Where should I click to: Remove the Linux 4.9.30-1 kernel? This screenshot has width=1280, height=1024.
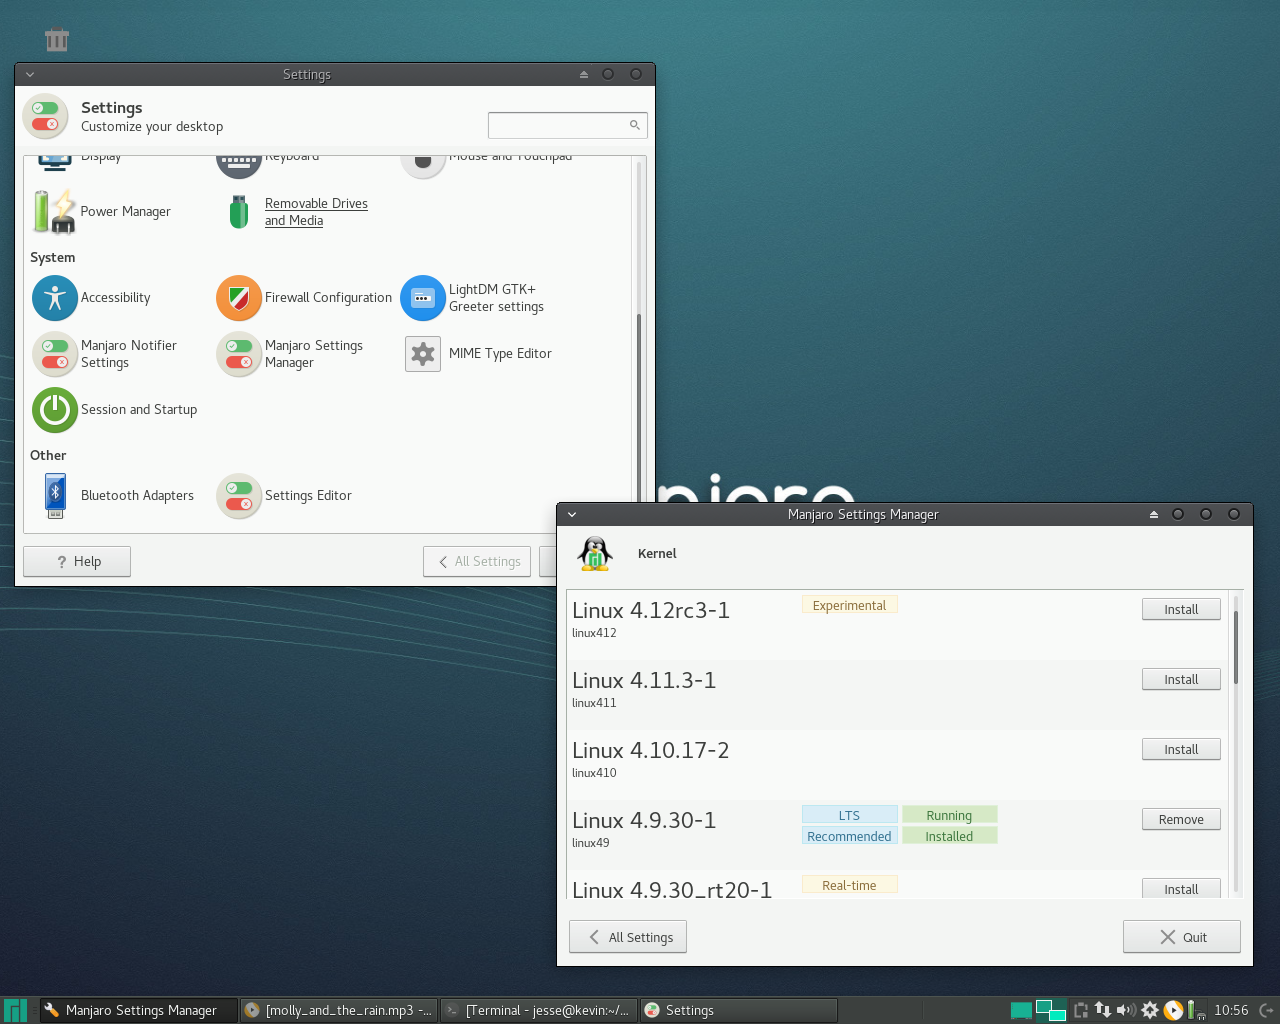1181,819
